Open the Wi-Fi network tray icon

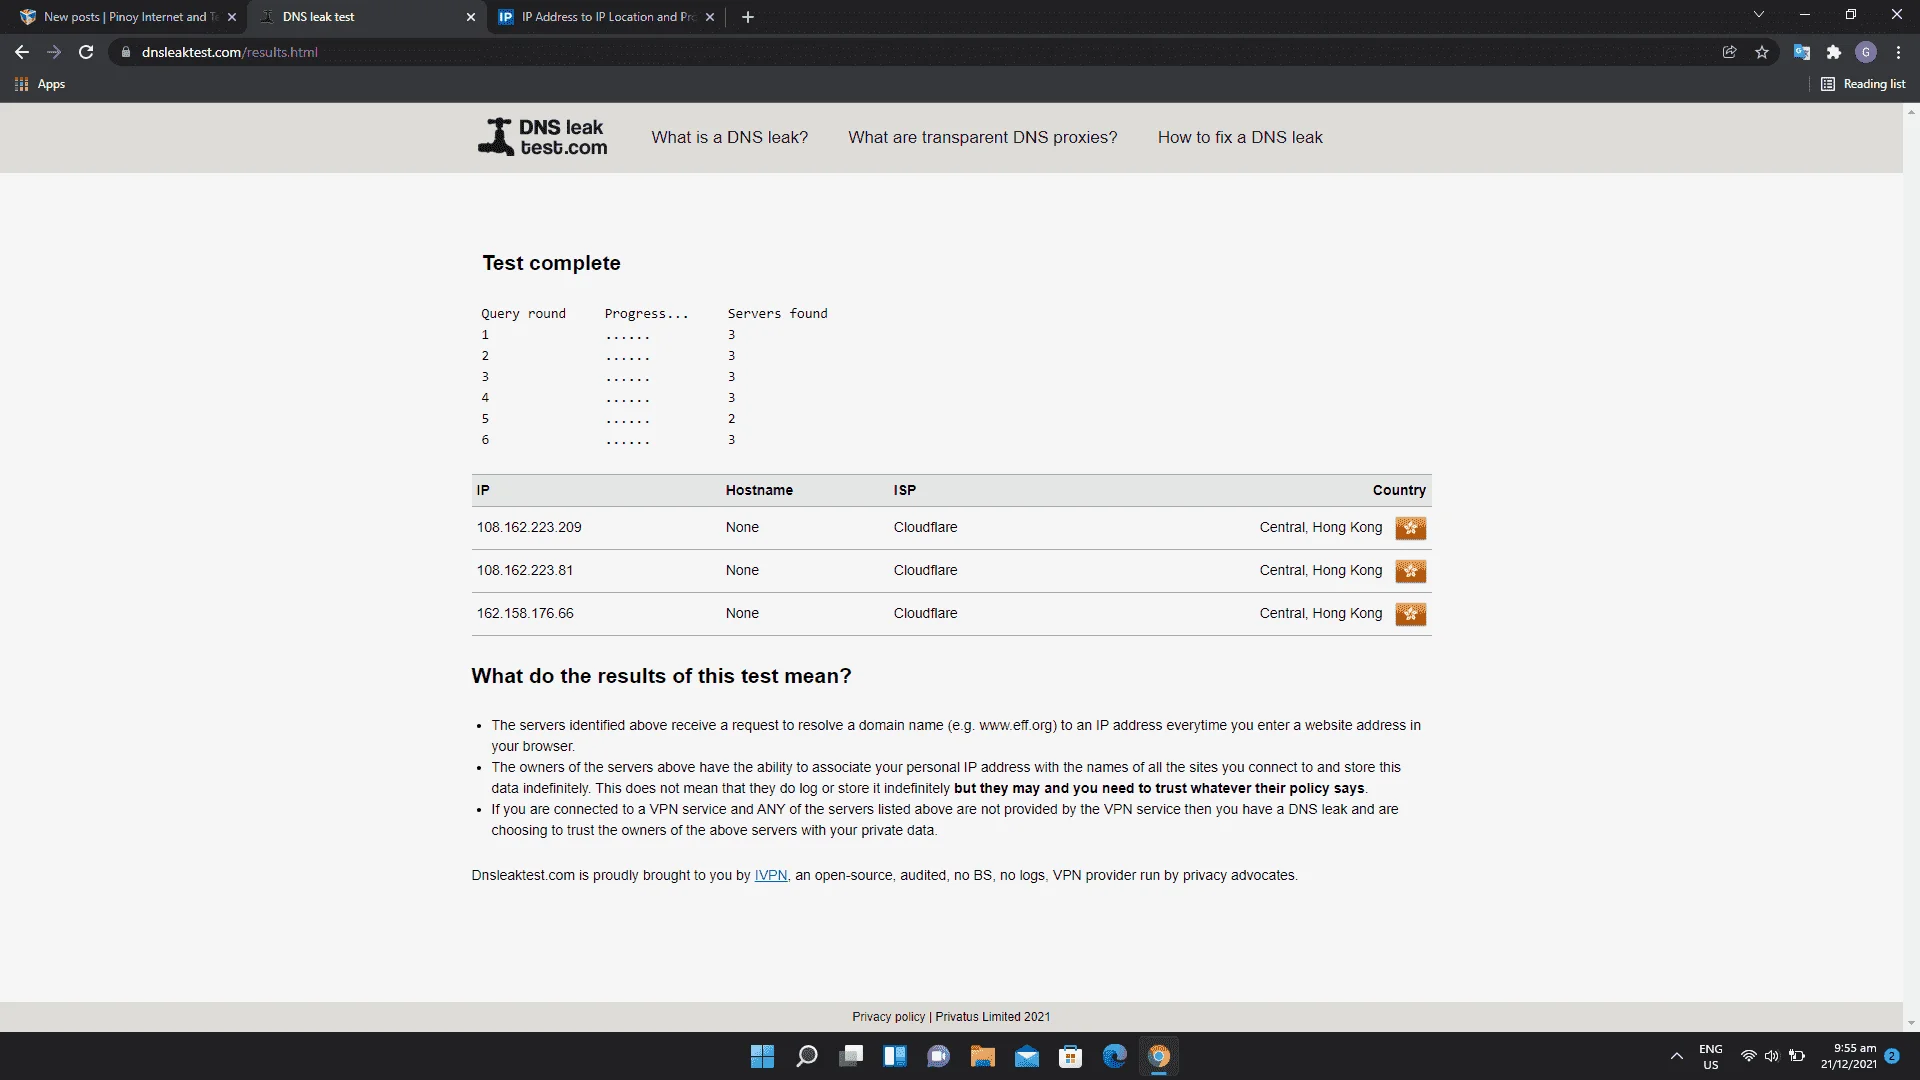pyautogui.click(x=1749, y=1057)
